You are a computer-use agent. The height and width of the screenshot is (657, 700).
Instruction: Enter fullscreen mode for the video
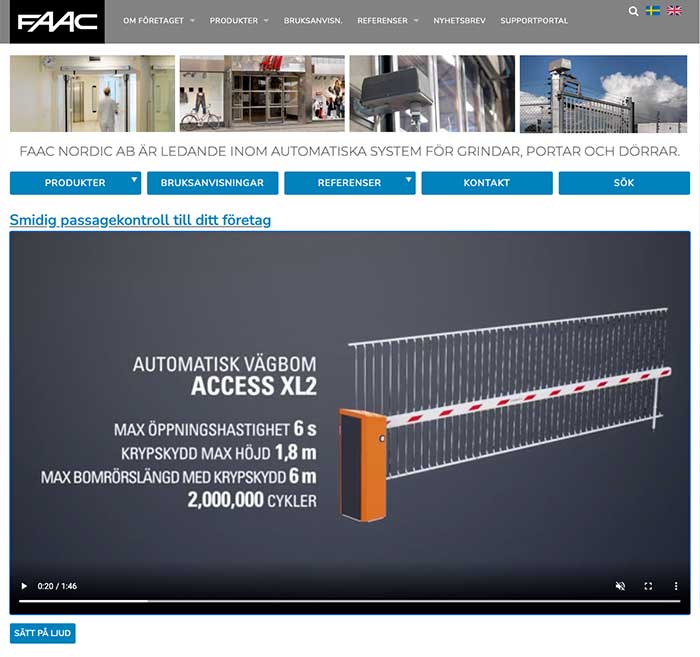[648, 586]
